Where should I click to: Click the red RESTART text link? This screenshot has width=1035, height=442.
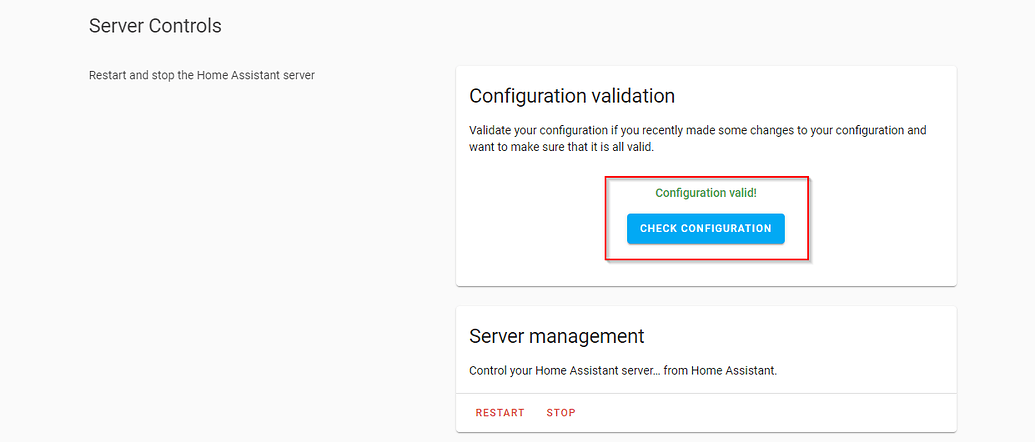[500, 413]
